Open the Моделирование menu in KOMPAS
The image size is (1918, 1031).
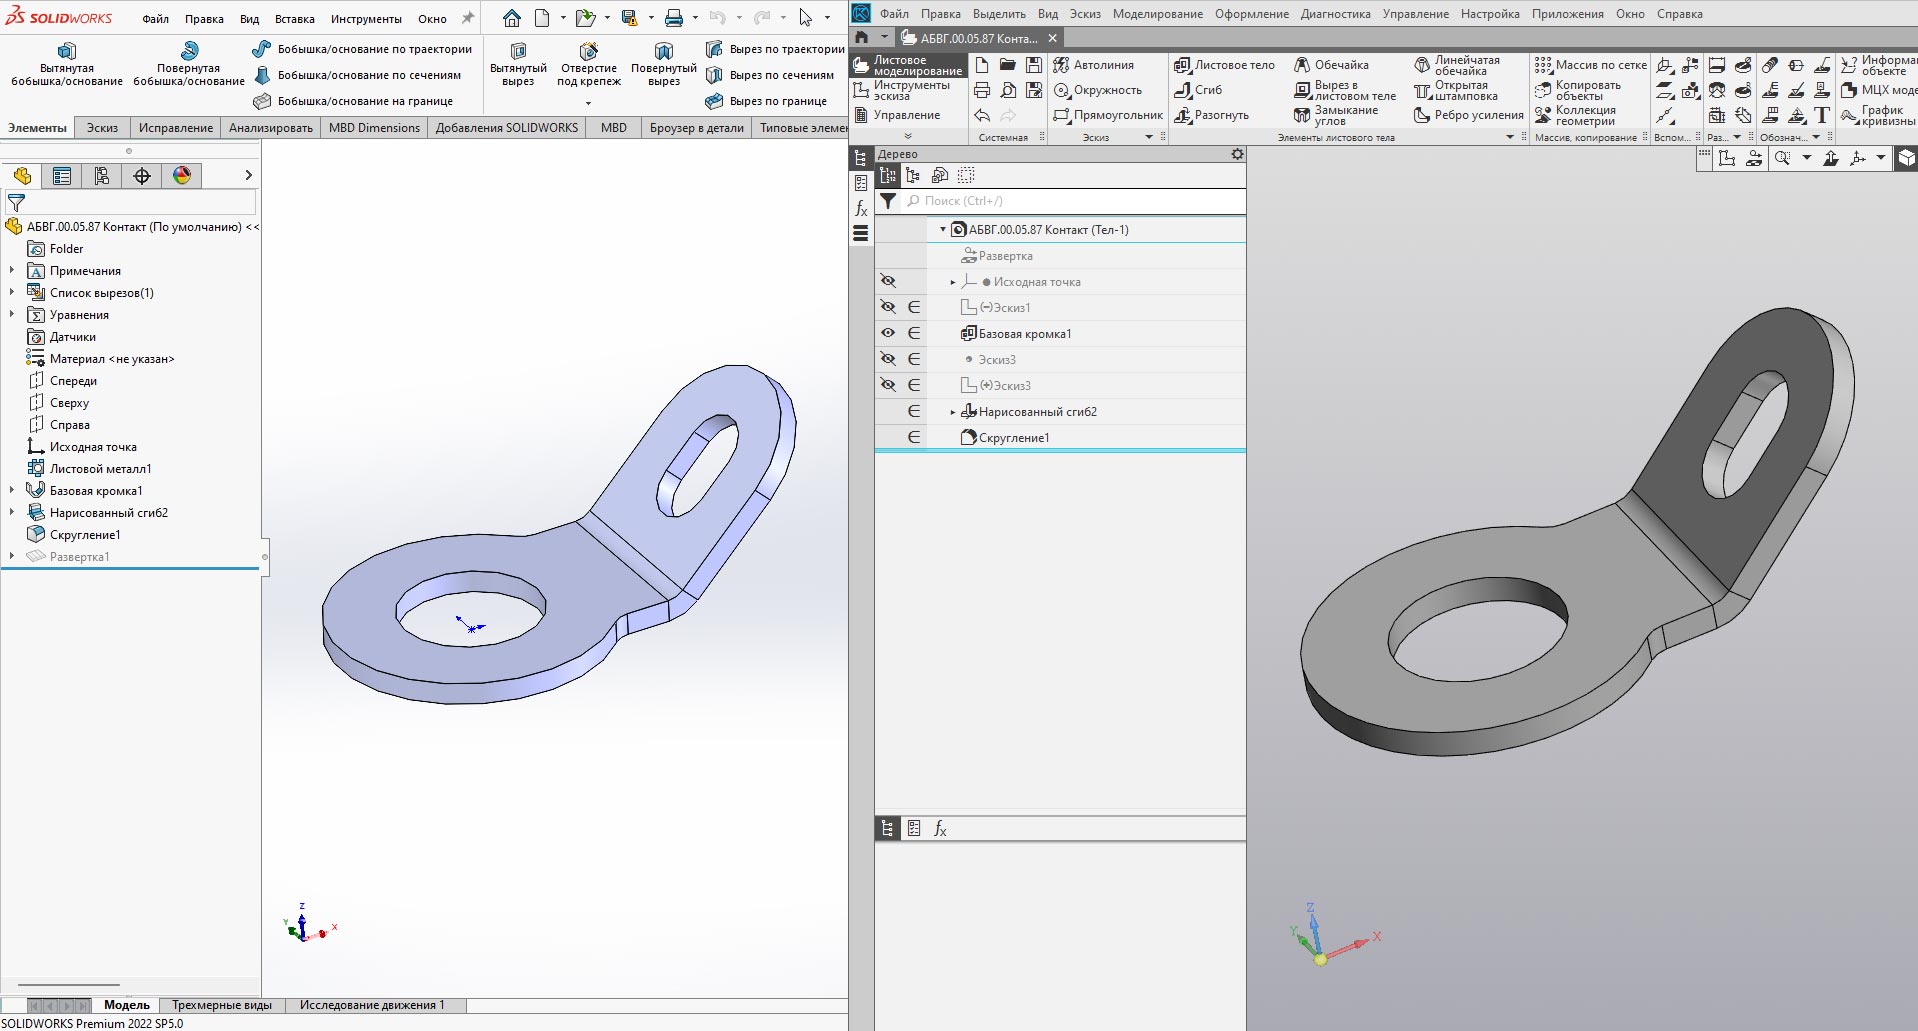click(1157, 14)
